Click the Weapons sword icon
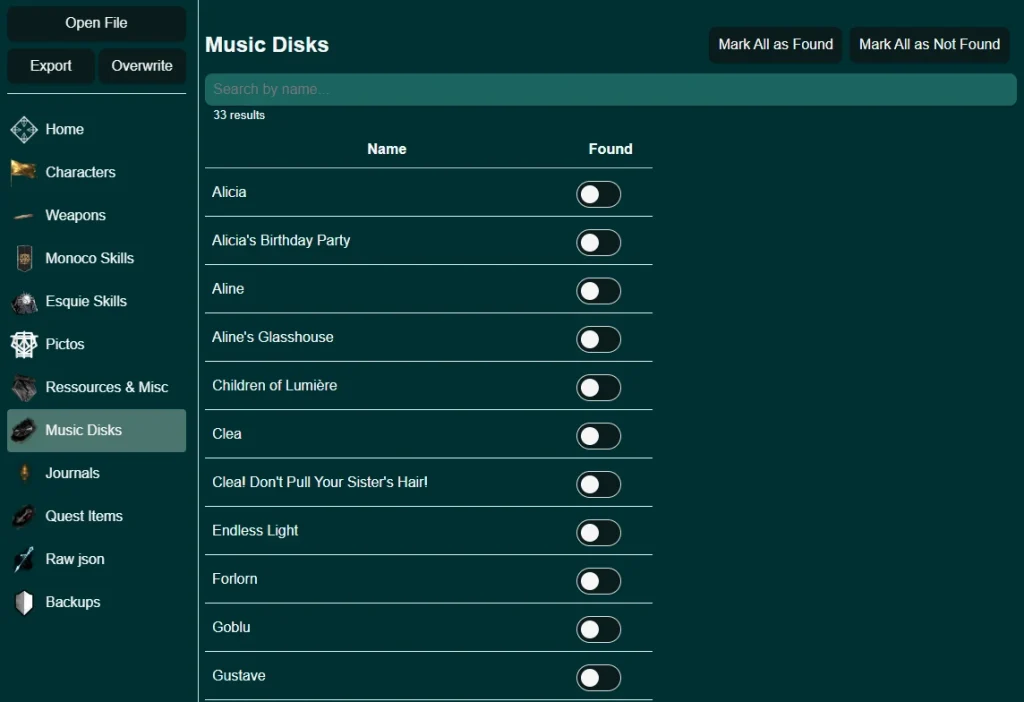Image resolution: width=1024 pixels, height=702 pixels. [x=24, y=216]
